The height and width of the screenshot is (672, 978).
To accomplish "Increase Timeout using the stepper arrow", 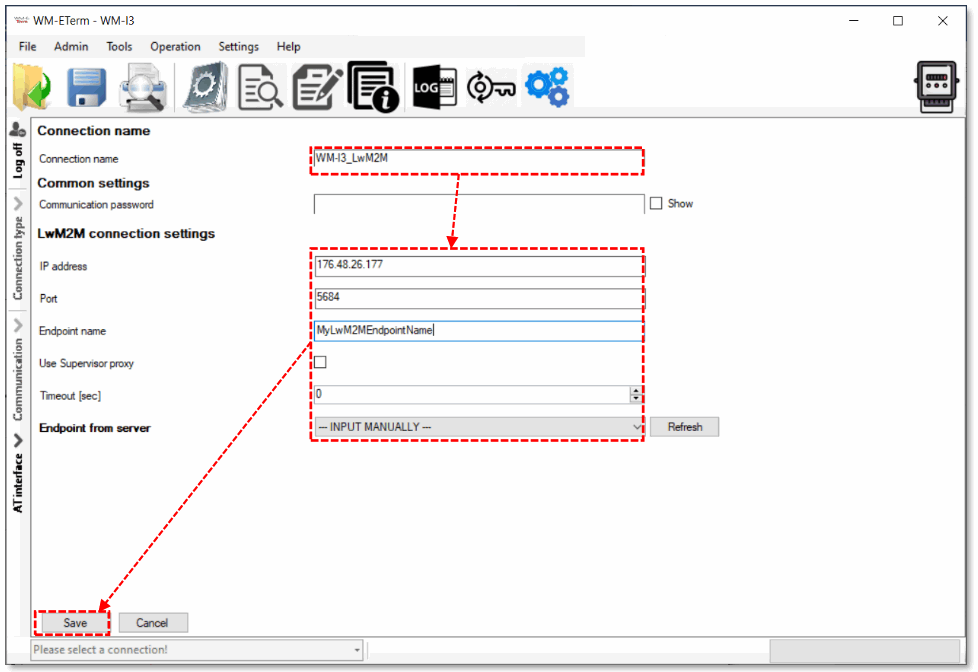I will [636, 389].
